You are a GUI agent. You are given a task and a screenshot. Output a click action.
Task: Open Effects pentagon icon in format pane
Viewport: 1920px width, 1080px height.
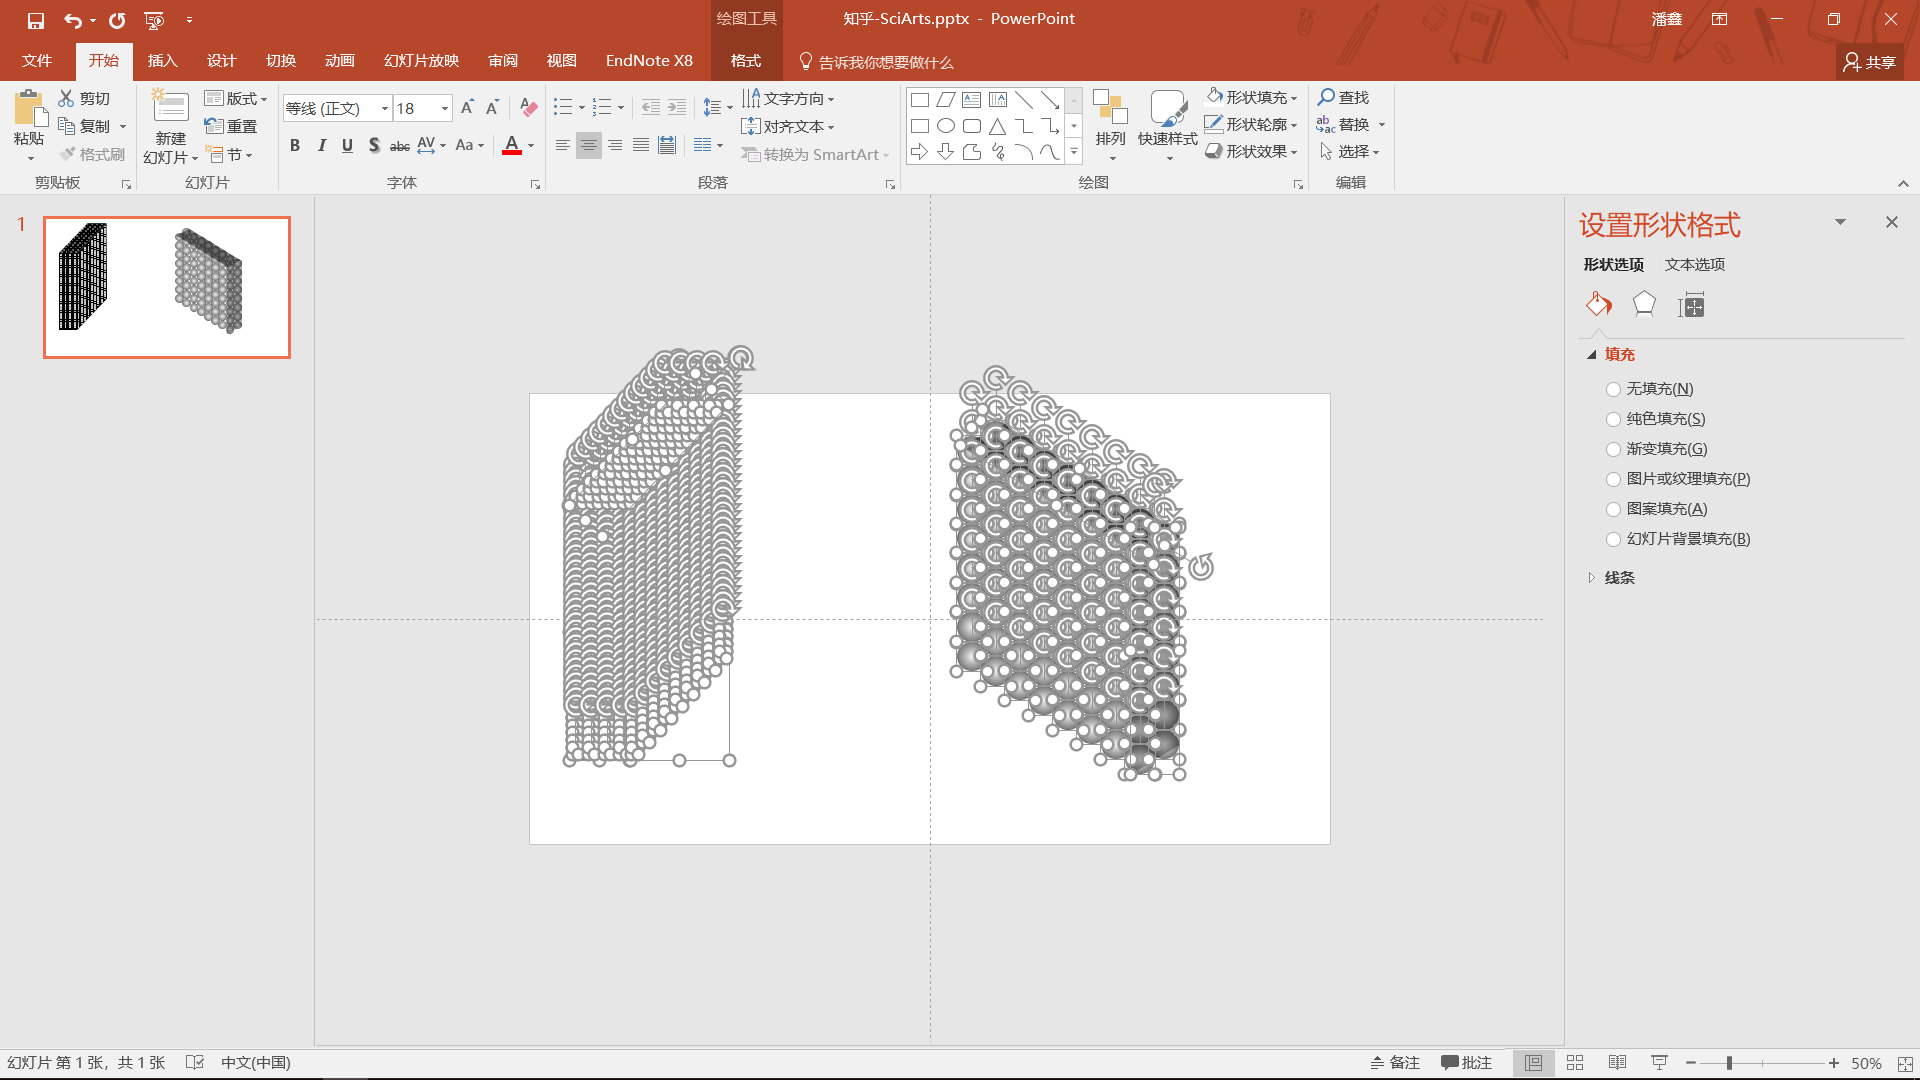(x=1644, y=304)
